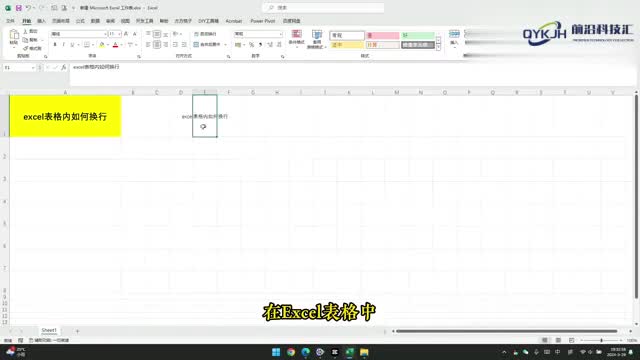
Task: Switch to the Formulas (公式) tab
Action: coord(80,21)
